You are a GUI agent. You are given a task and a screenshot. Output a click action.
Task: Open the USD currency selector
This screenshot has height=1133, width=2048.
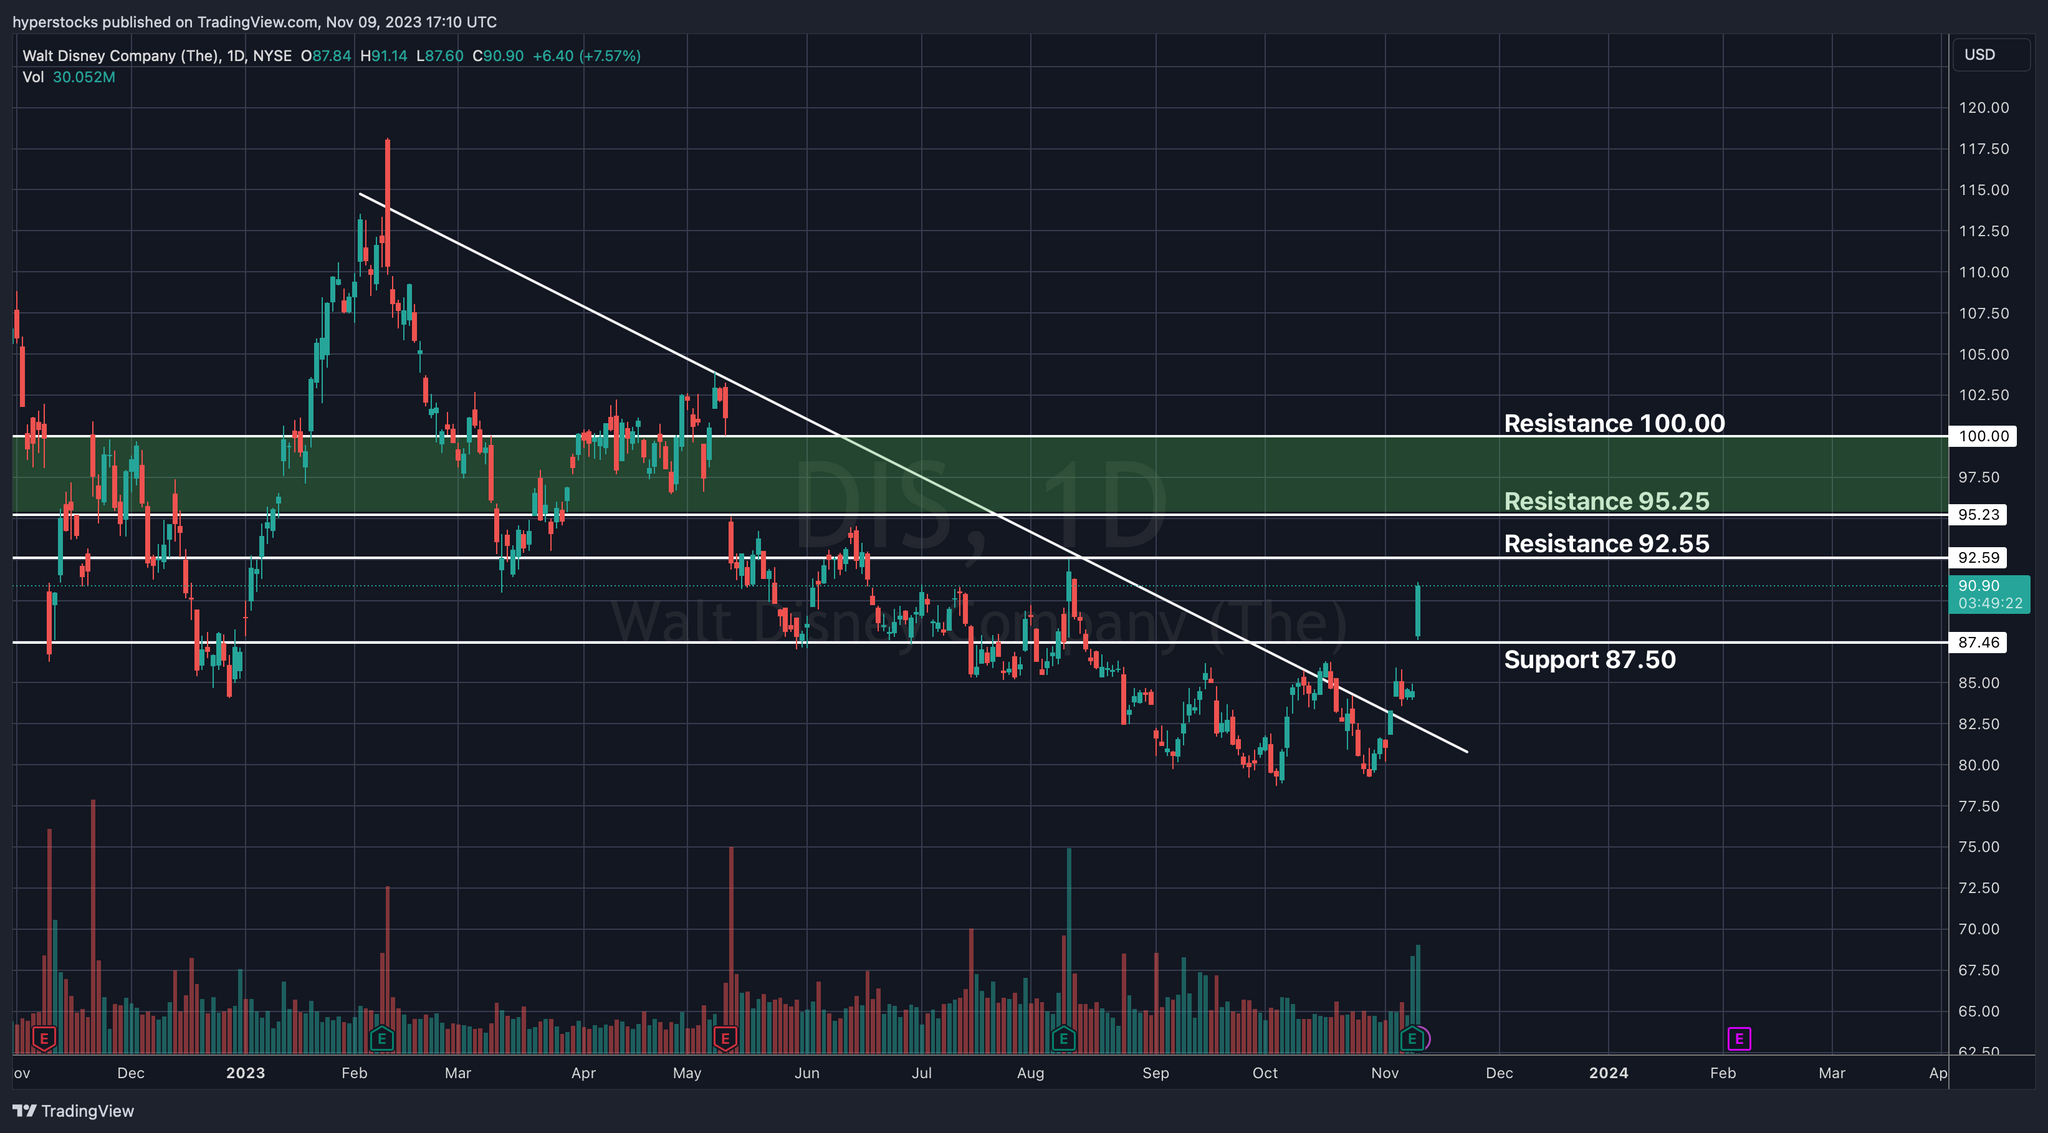1990,55
